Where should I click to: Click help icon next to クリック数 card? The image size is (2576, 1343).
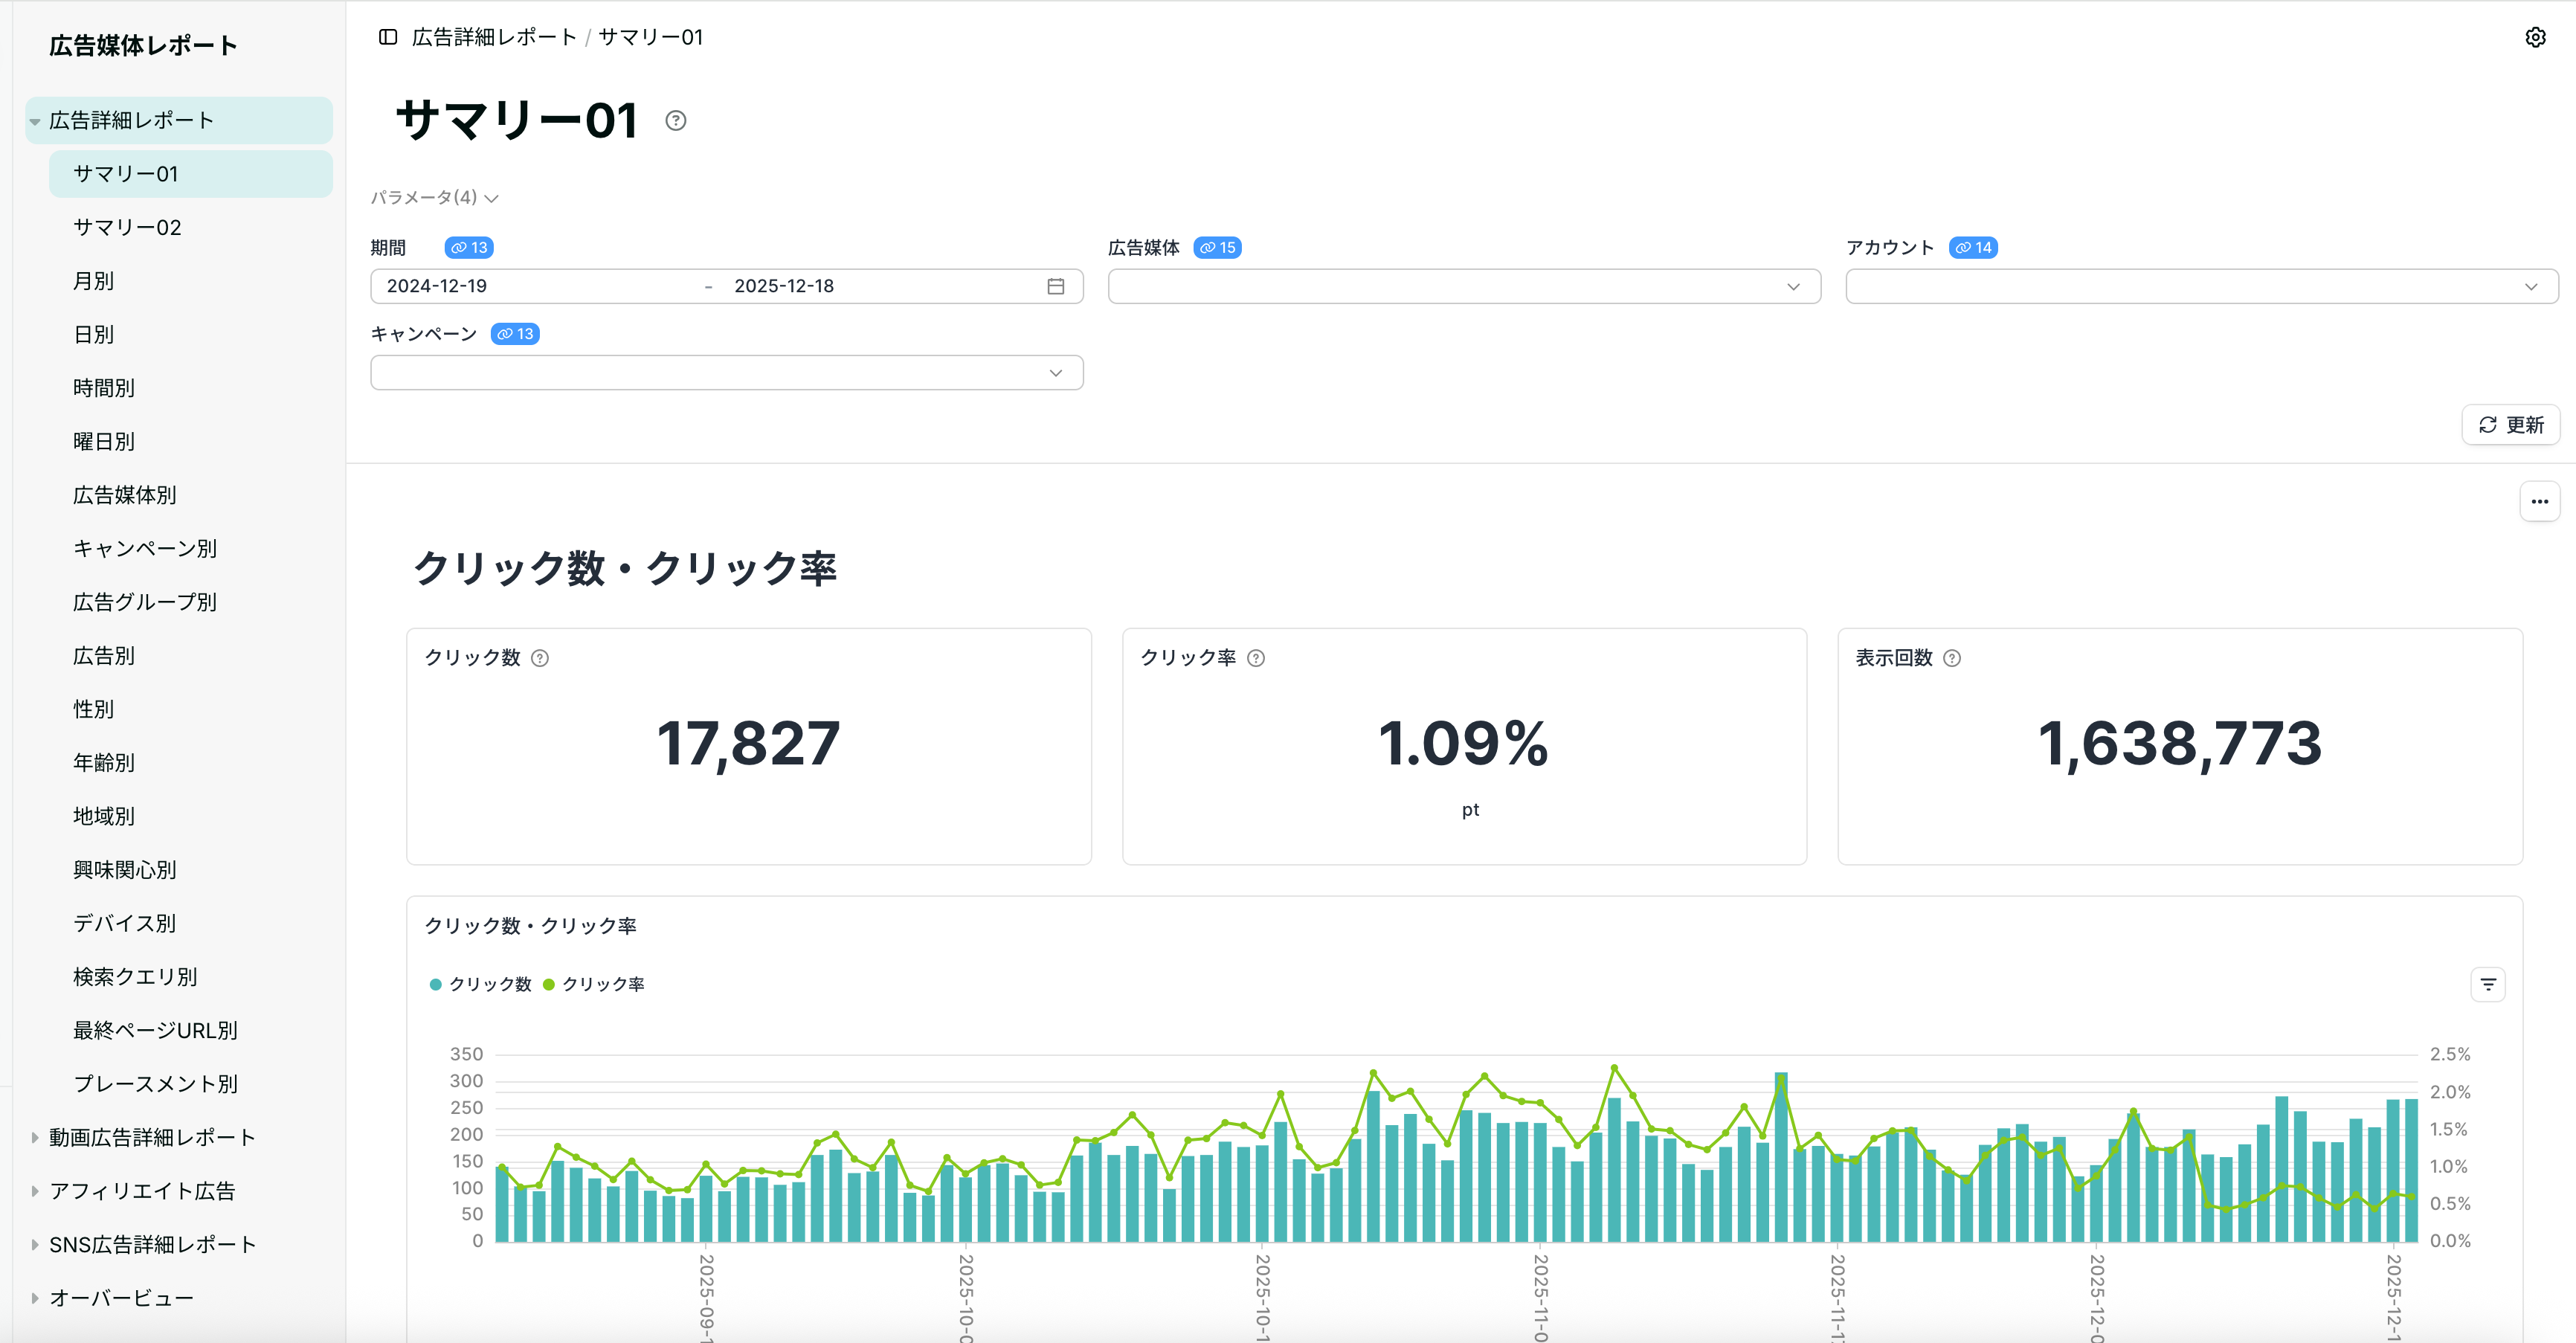coord(540,658)
